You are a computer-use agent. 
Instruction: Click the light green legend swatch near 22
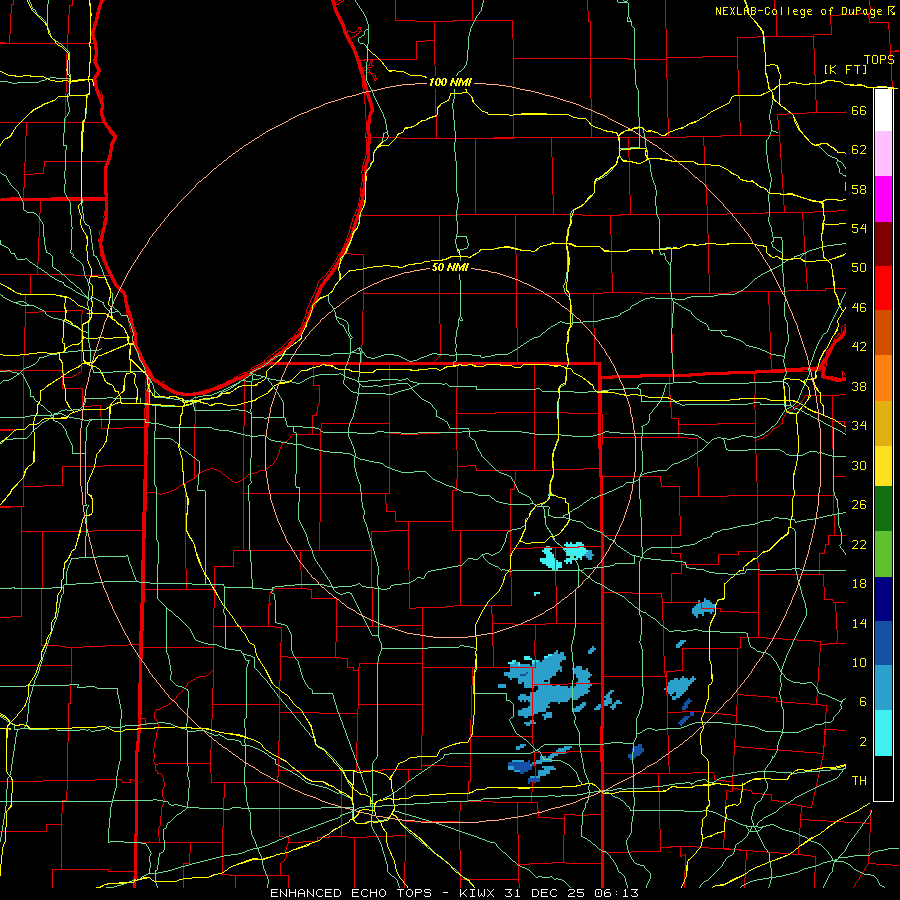click(x=883, y=554)
